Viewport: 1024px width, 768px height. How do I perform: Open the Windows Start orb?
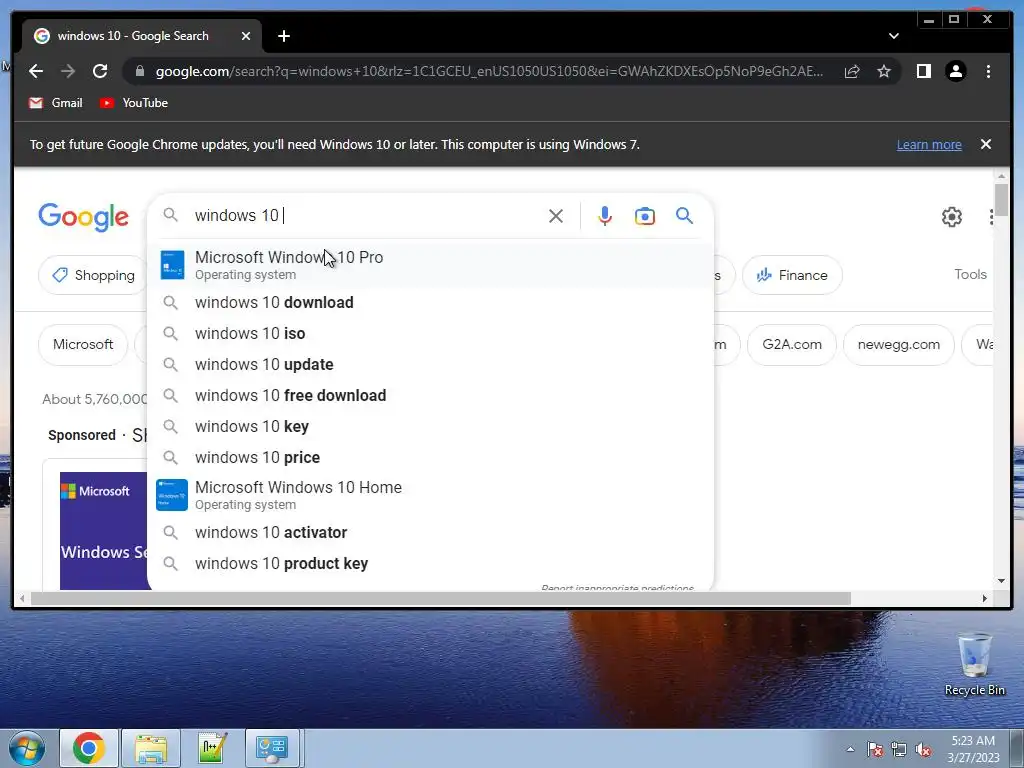click(x=27, y=748)
